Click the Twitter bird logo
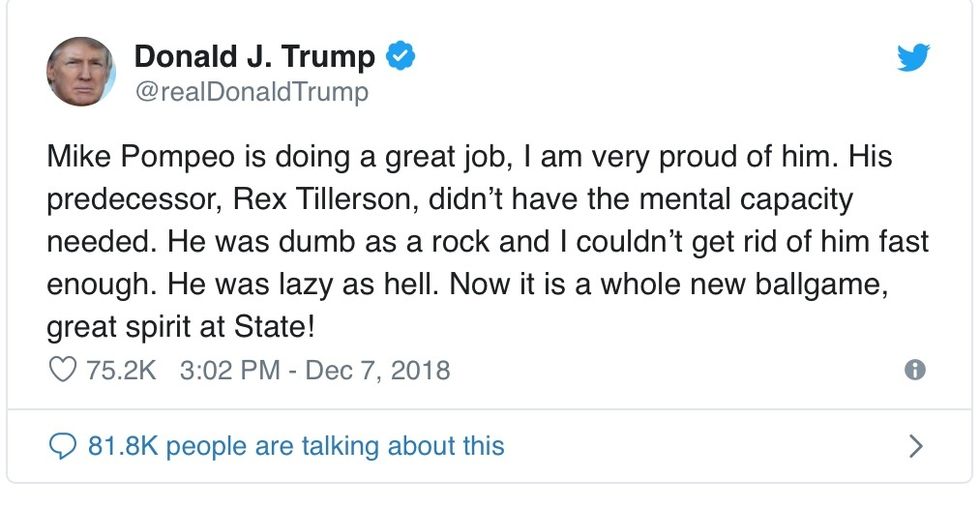Viewport: 980px width, 511px height. 912,60
